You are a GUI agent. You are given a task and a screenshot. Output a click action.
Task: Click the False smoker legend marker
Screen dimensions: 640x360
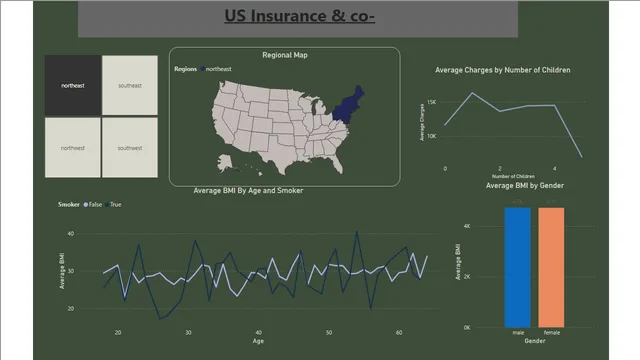(86, 204)
